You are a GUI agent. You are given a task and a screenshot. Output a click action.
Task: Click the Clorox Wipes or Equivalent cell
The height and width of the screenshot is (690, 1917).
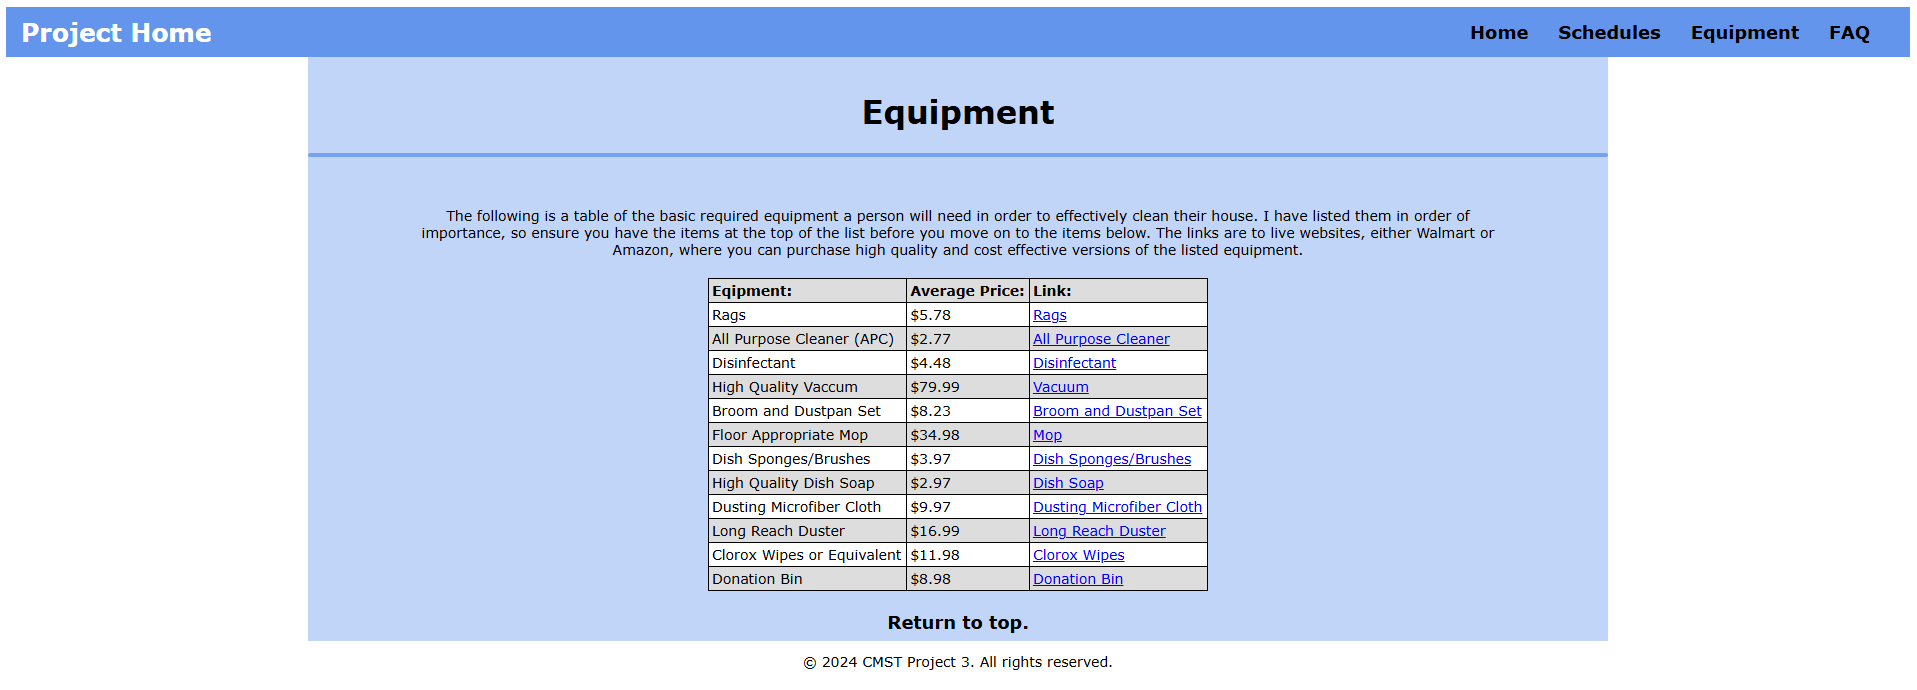pyautogui.click(x=807, y=555)
